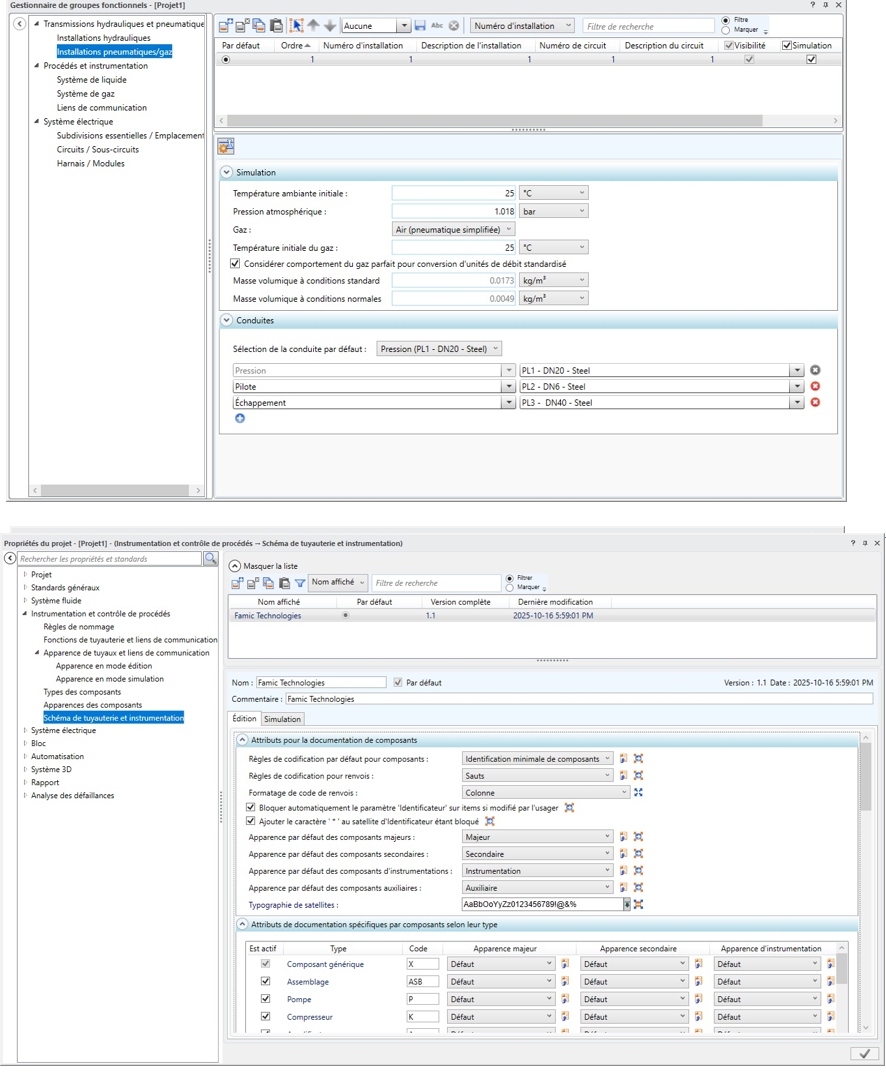Click the filter funnel icon in properties list

point(299,583)
